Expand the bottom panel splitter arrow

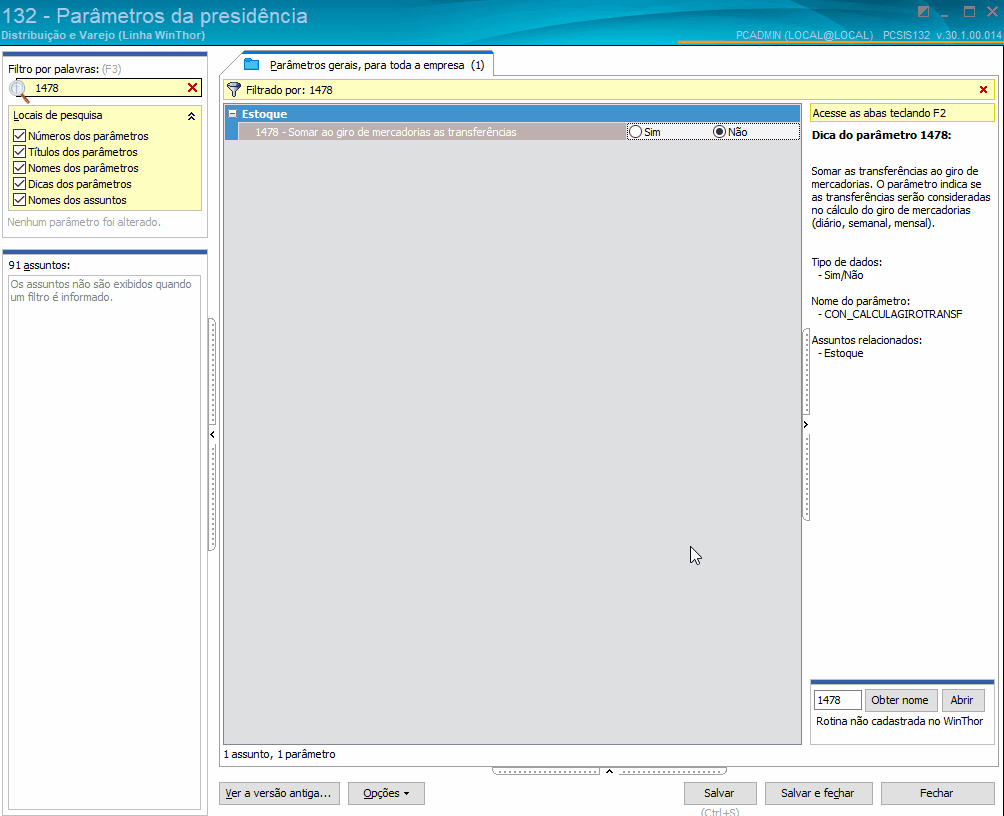pos(609,771)
